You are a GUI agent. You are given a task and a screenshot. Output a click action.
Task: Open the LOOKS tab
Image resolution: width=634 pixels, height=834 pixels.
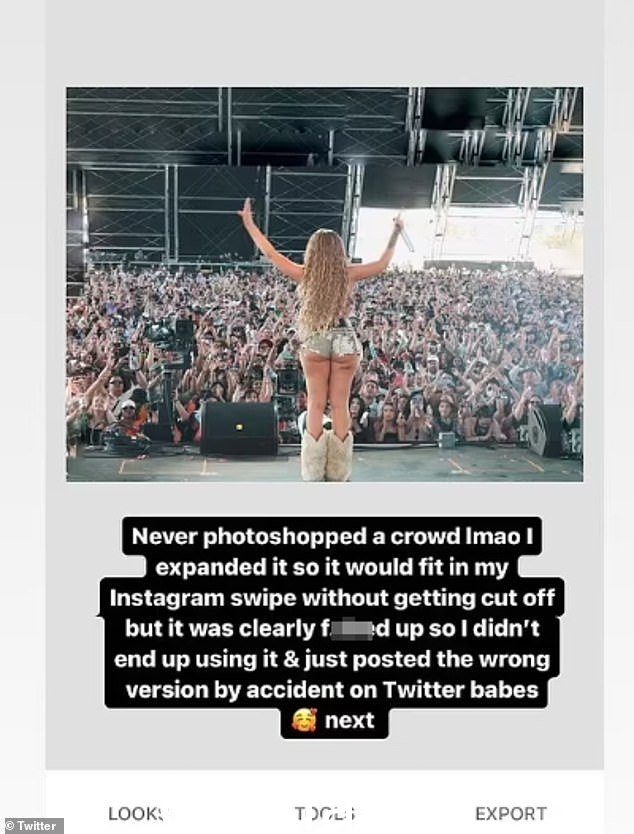click(136, 814)
